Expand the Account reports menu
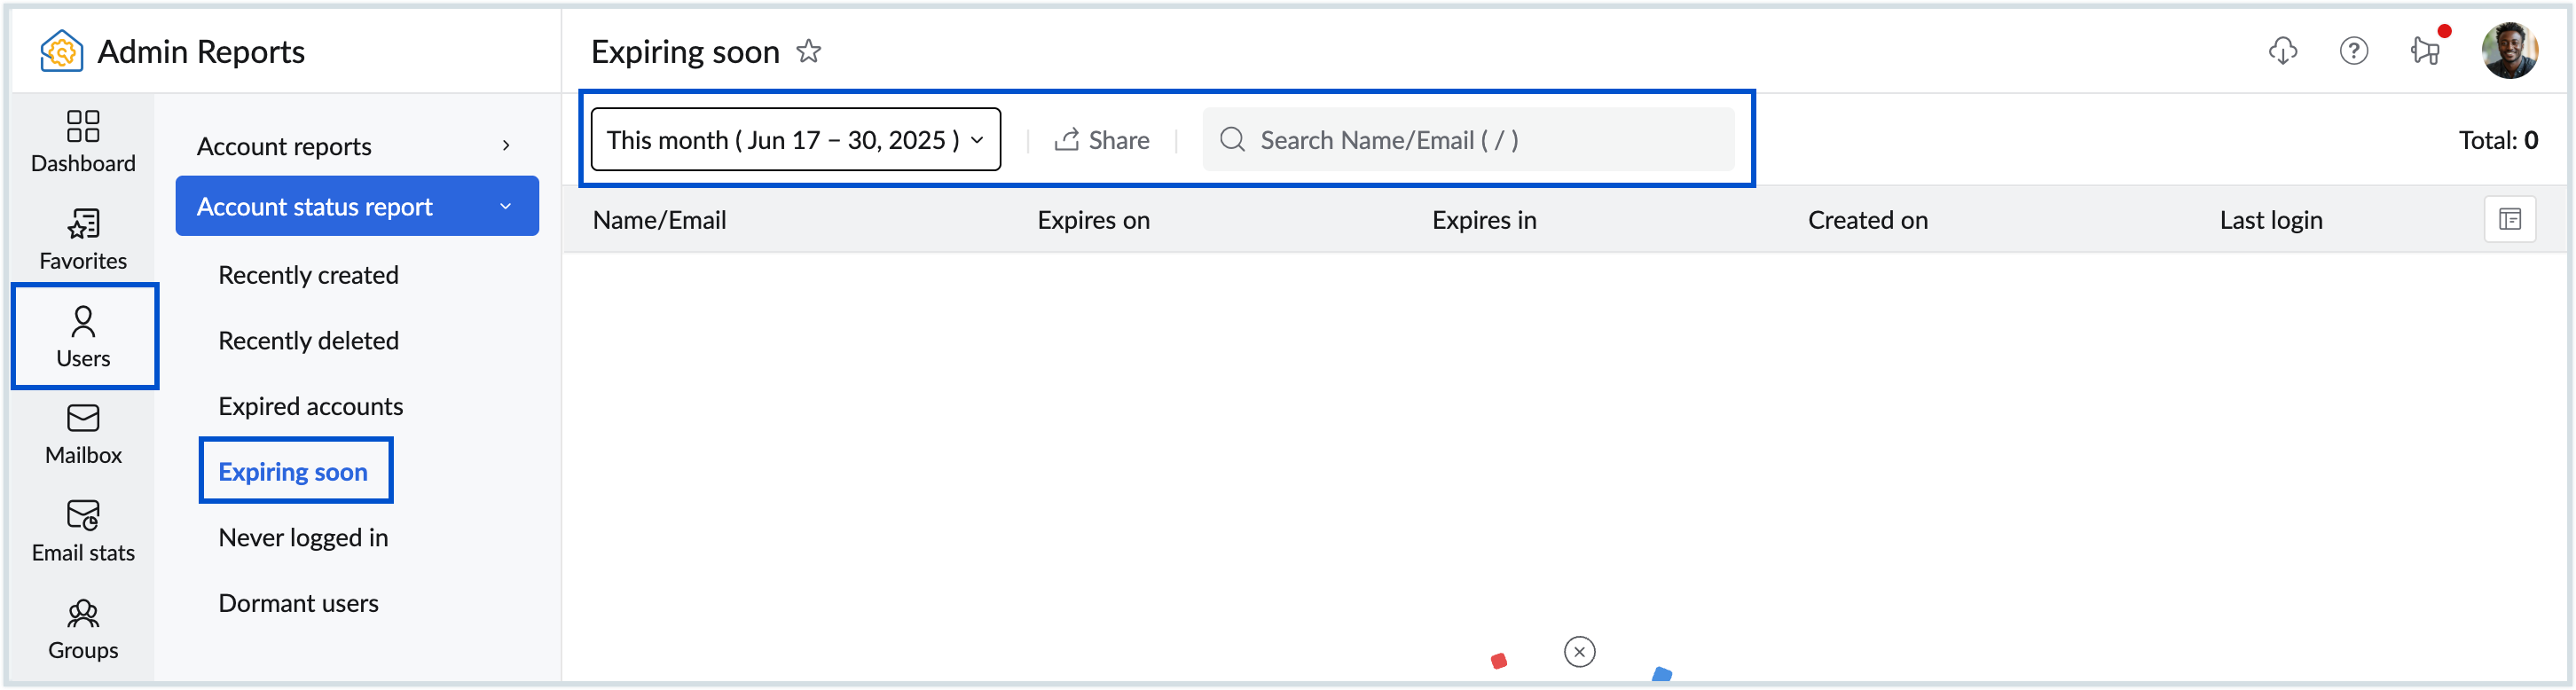The width and height of the screenshot is (2576, 690). coord(357,146)
